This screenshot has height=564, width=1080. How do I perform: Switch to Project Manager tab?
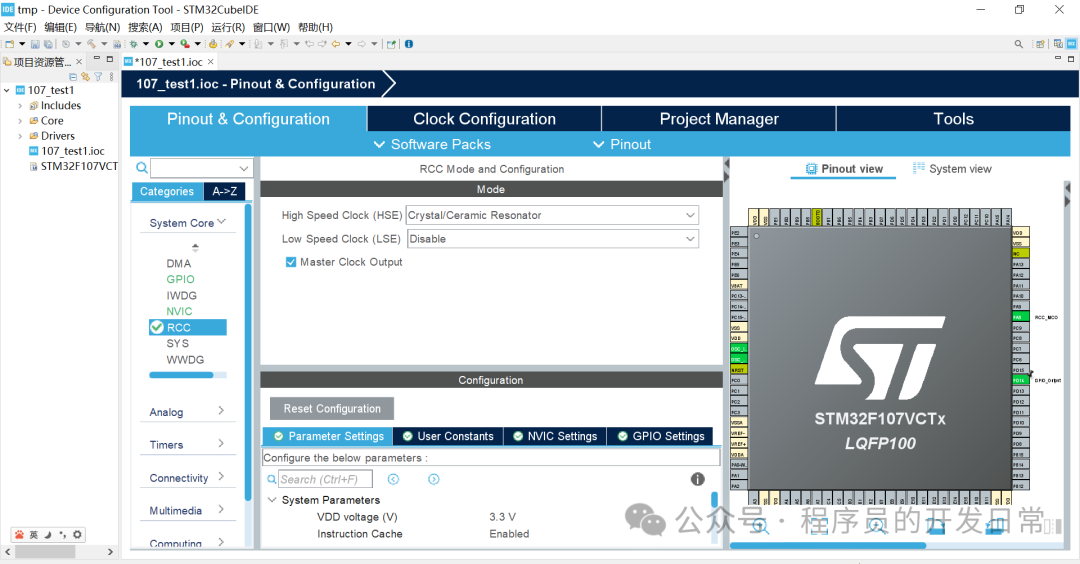(x=719, y=118)
